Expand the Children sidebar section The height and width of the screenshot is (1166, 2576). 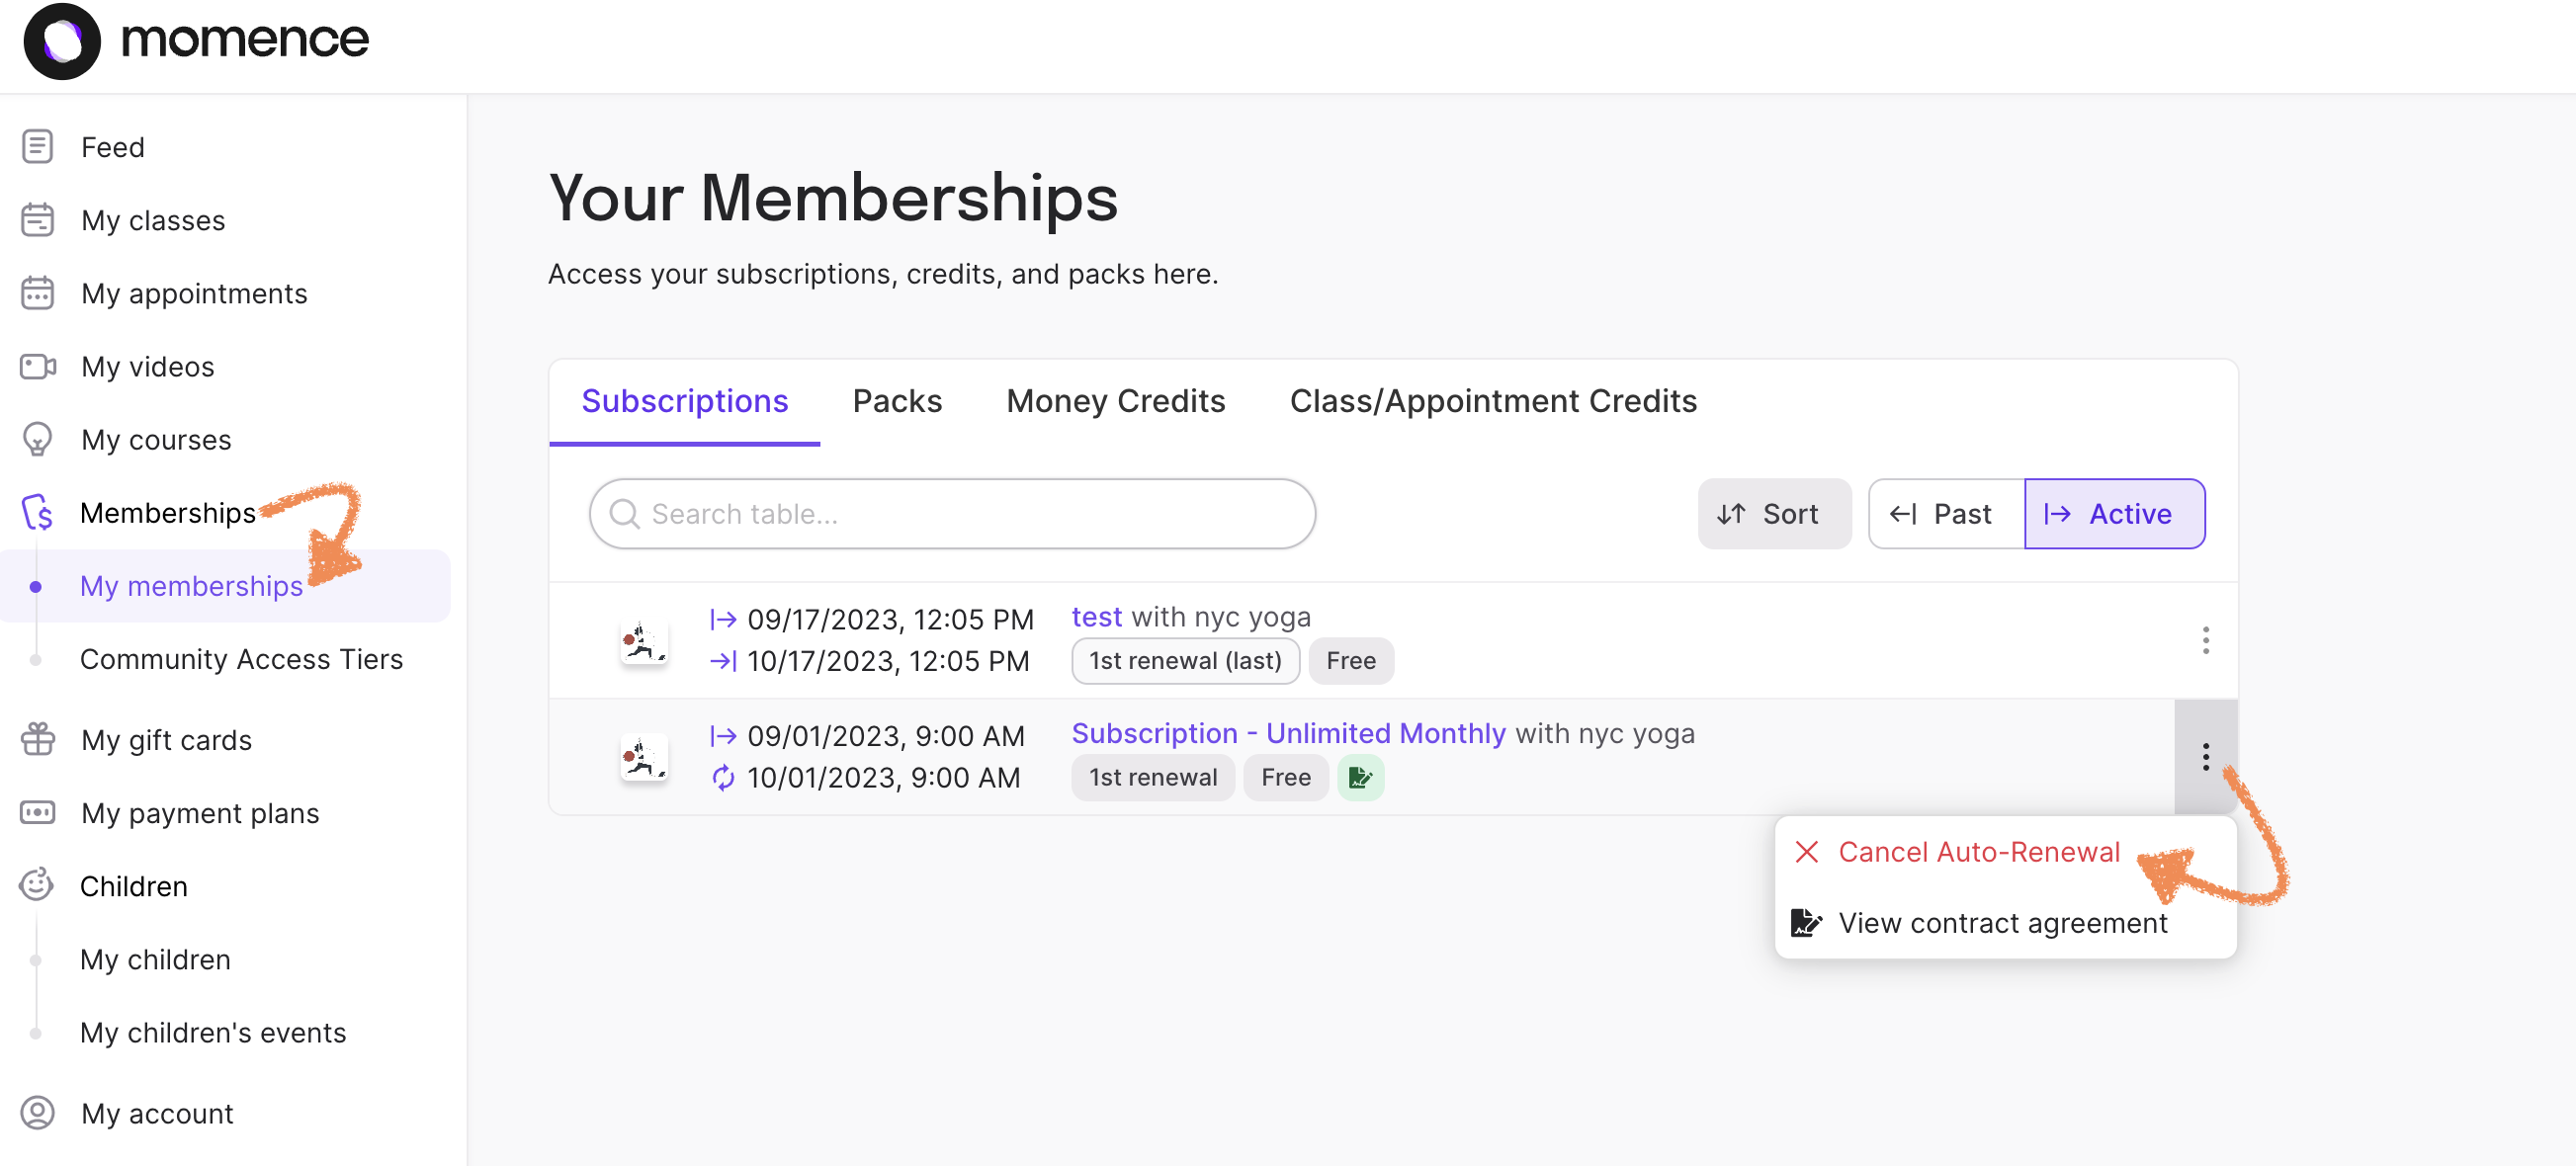(133, 885)
